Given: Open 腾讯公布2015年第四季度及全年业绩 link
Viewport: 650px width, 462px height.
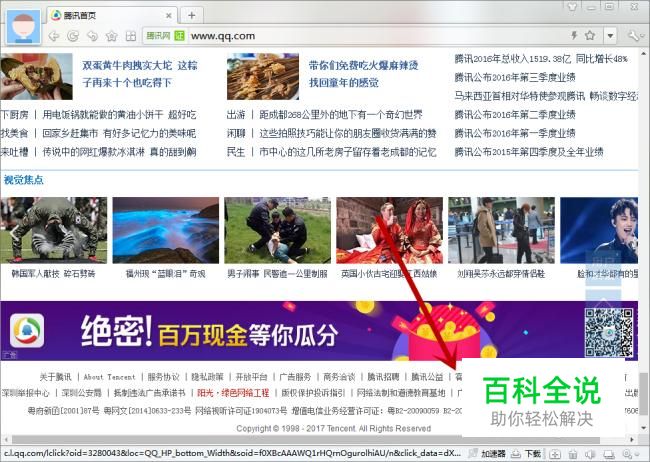Looking at the screenshot, I should coord(529,152).
